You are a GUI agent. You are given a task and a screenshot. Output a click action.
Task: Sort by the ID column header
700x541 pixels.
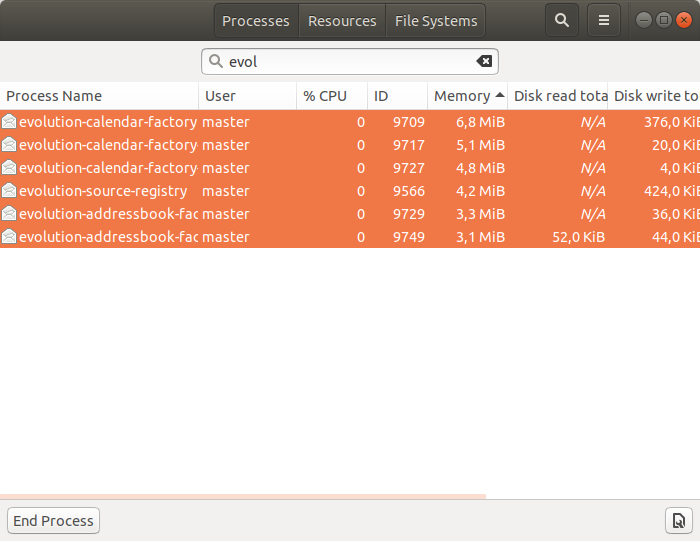point(398,96)
